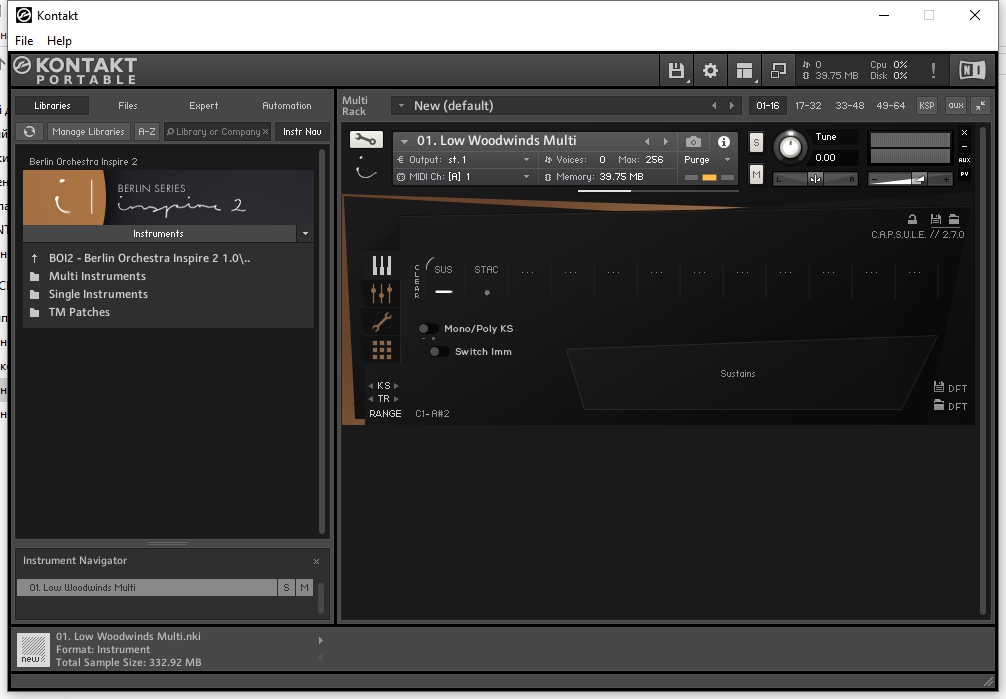Adjust the Tune knob
The image size is (1006, 699).
click(790, 147)
